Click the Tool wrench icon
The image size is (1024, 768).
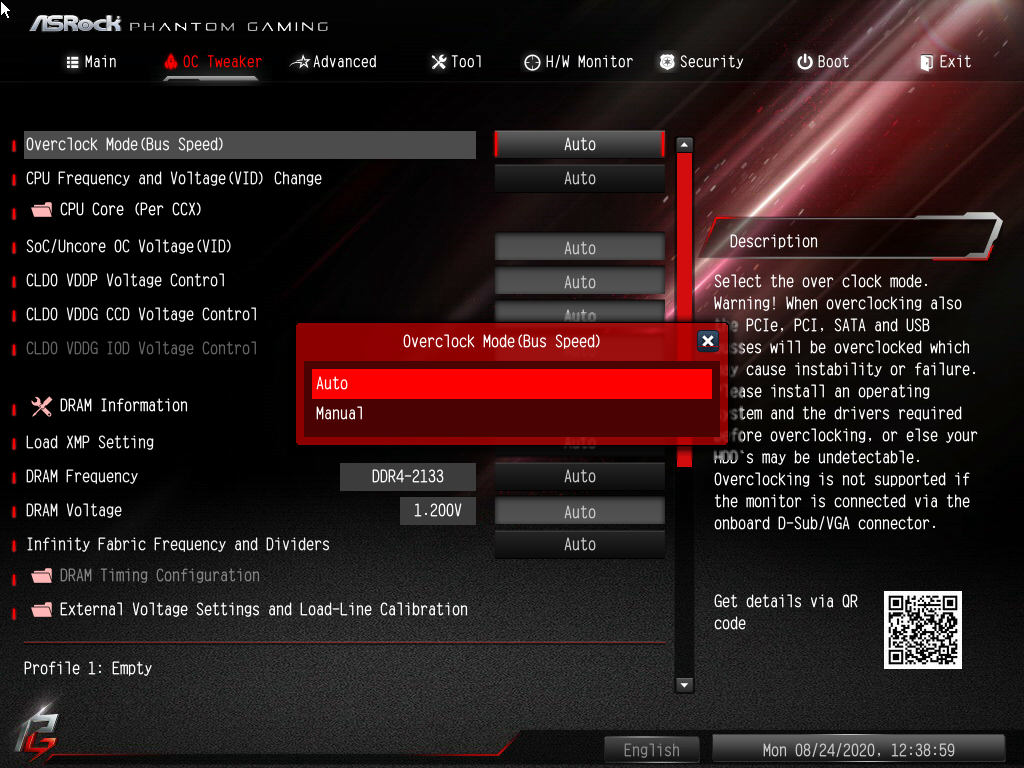coord(439,62)
